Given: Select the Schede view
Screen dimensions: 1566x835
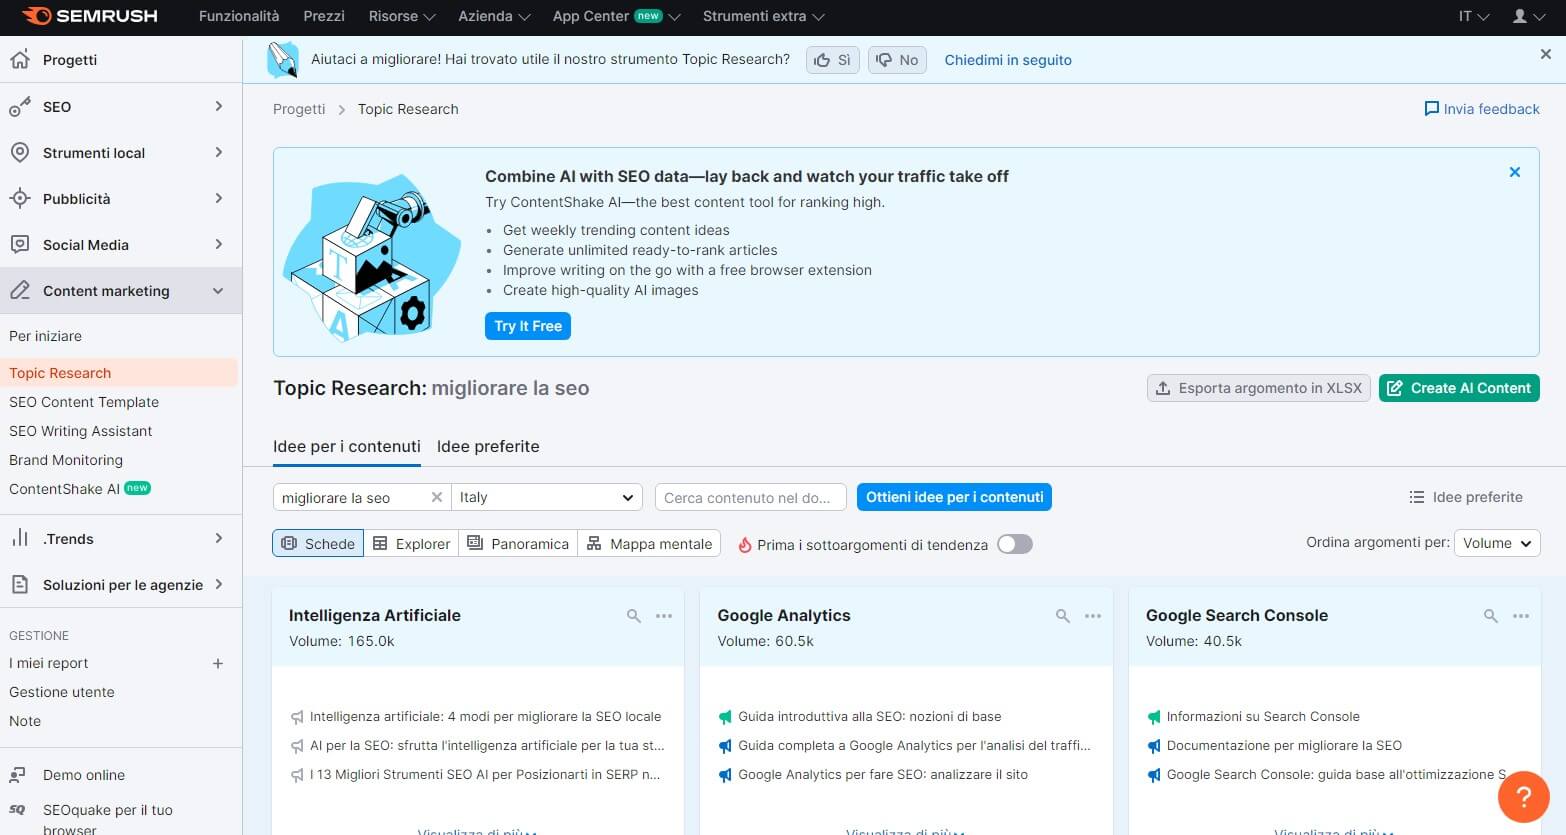Looking at the screenshot, I should point(318,543).
